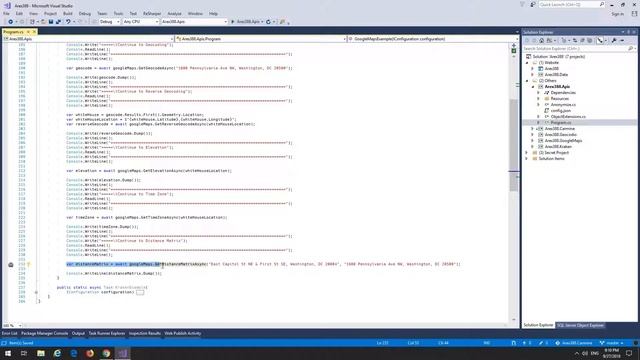640x360 pixels.
Task: Collapse the (1) Website solution folder
Action: coord(527,63)
